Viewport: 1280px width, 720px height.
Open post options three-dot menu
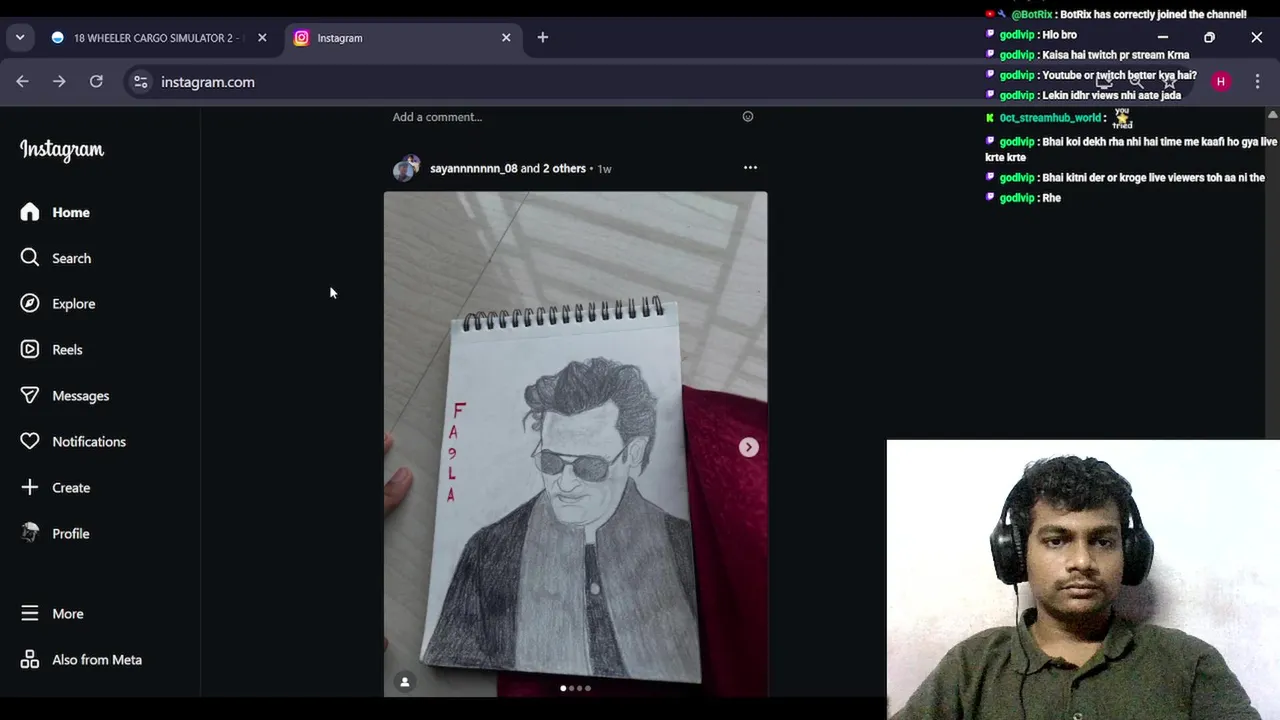[x=750, y=168]
